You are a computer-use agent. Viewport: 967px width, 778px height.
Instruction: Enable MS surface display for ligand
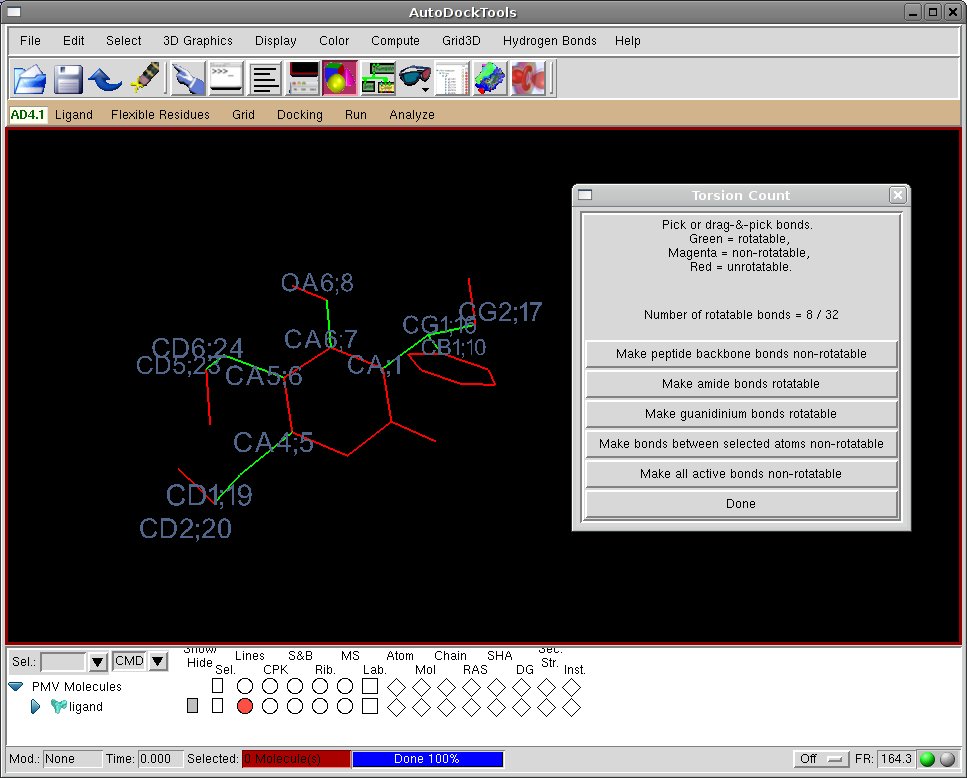(x=345, y=706)
